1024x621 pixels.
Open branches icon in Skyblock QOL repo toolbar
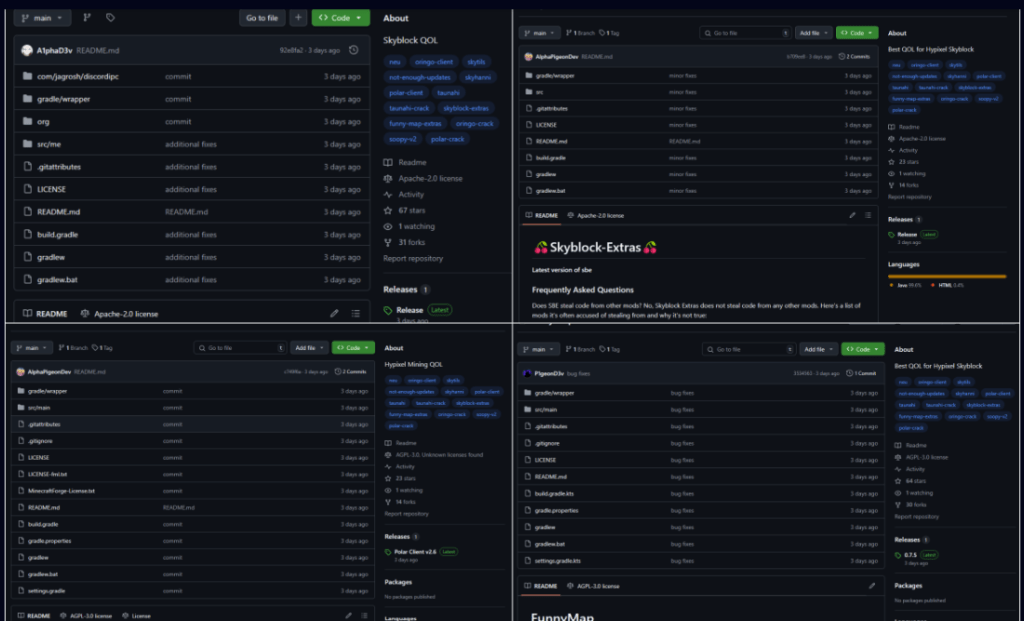coord(87,18)
